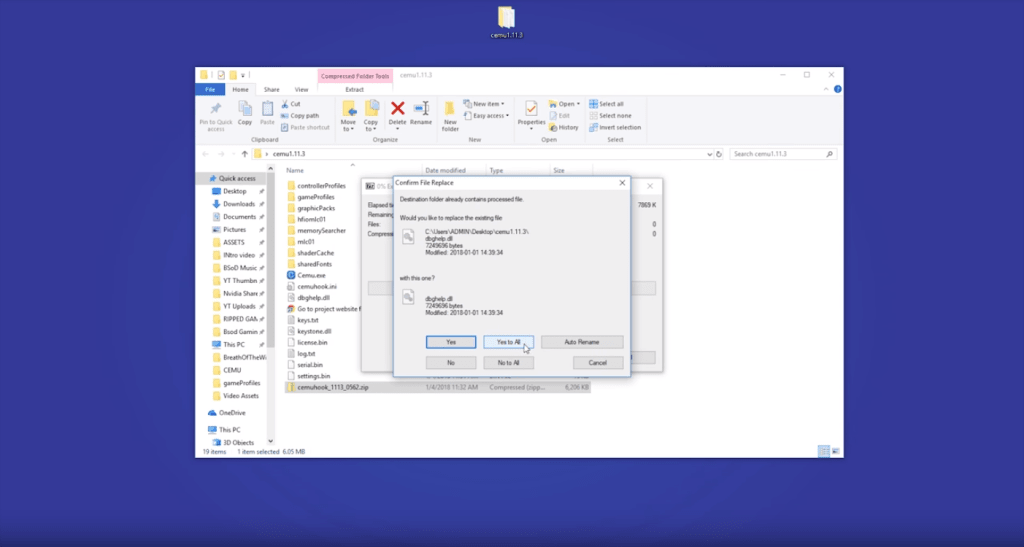The image size is (1024, 547).
Task: Click the Pin to Quick access icon
Action: (216, 109)
